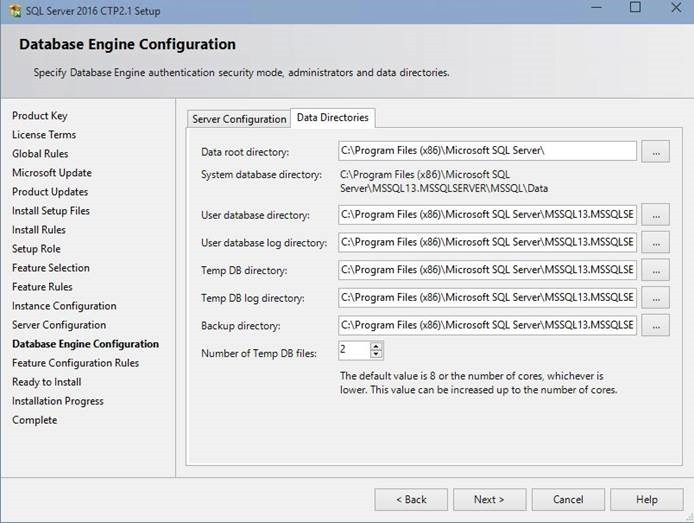This screenshot has height=523, width=694.
Task: Select Feature Selection step in sidebar
Action: click(51, 268)
